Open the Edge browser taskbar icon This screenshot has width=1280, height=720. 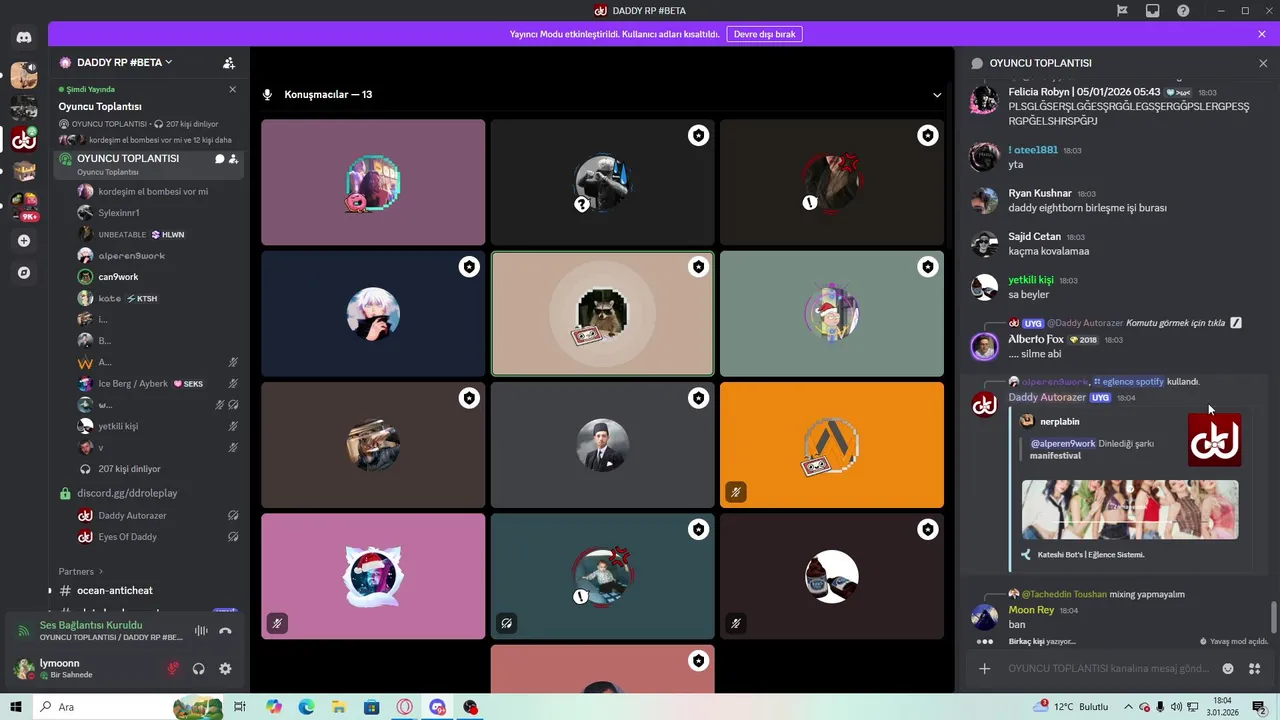tap(306, 707)
